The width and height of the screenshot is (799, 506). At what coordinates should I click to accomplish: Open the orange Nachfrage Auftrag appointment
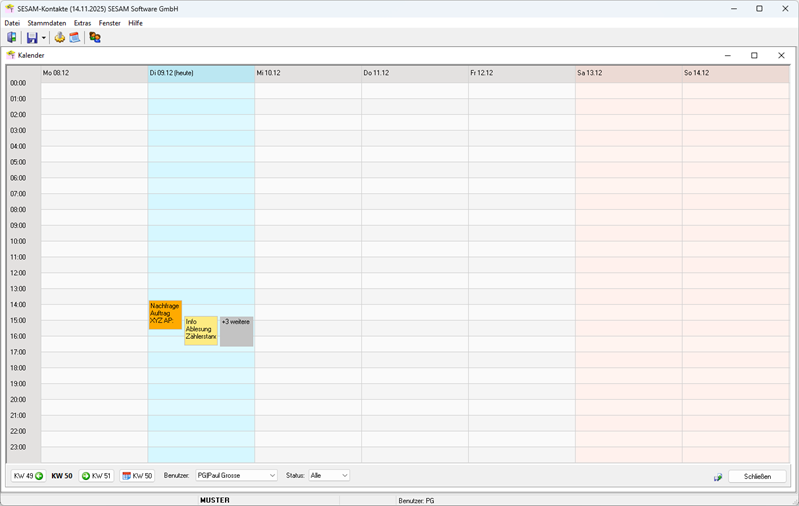(165, 315)
